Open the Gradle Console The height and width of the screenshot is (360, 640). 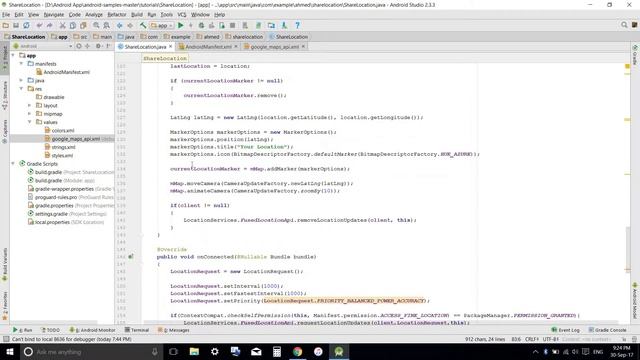(x=607, y=330)
